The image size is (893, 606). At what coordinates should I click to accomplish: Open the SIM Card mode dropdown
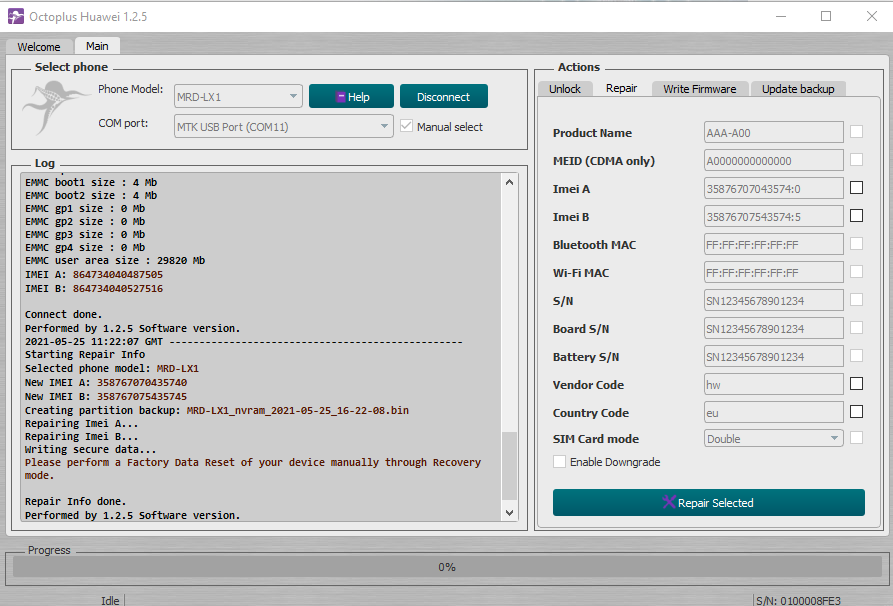coord(774,439)
